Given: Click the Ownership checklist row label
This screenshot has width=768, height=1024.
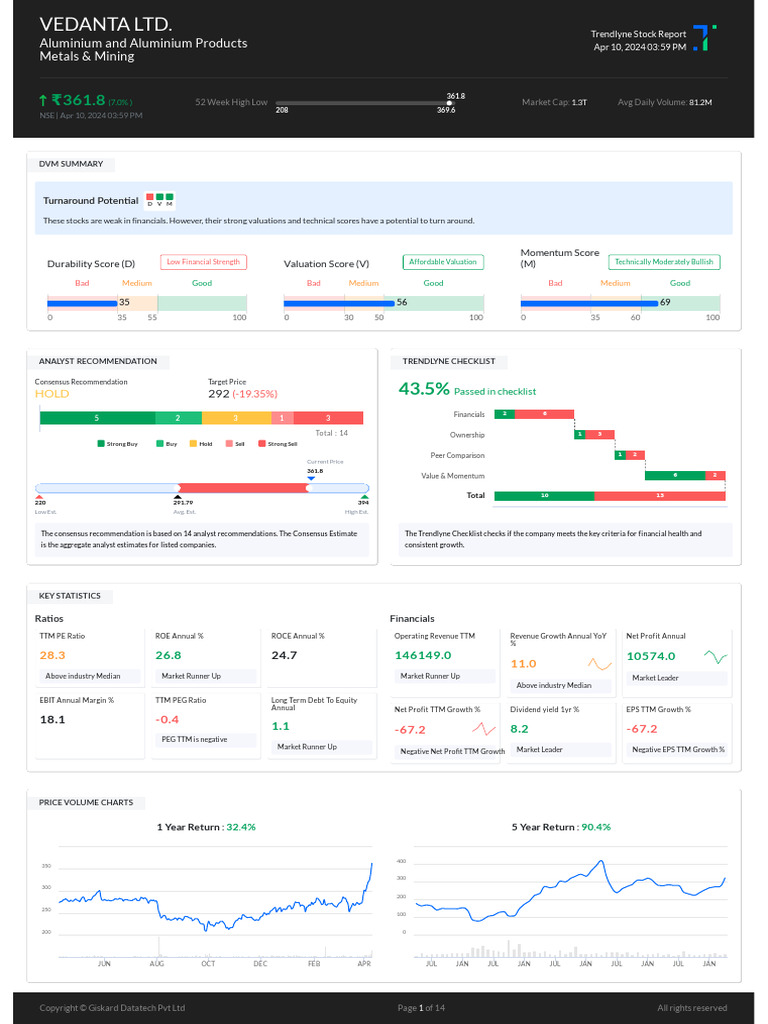Looking at the screenshot, I should pyautogui.click(x=467, y=435).
